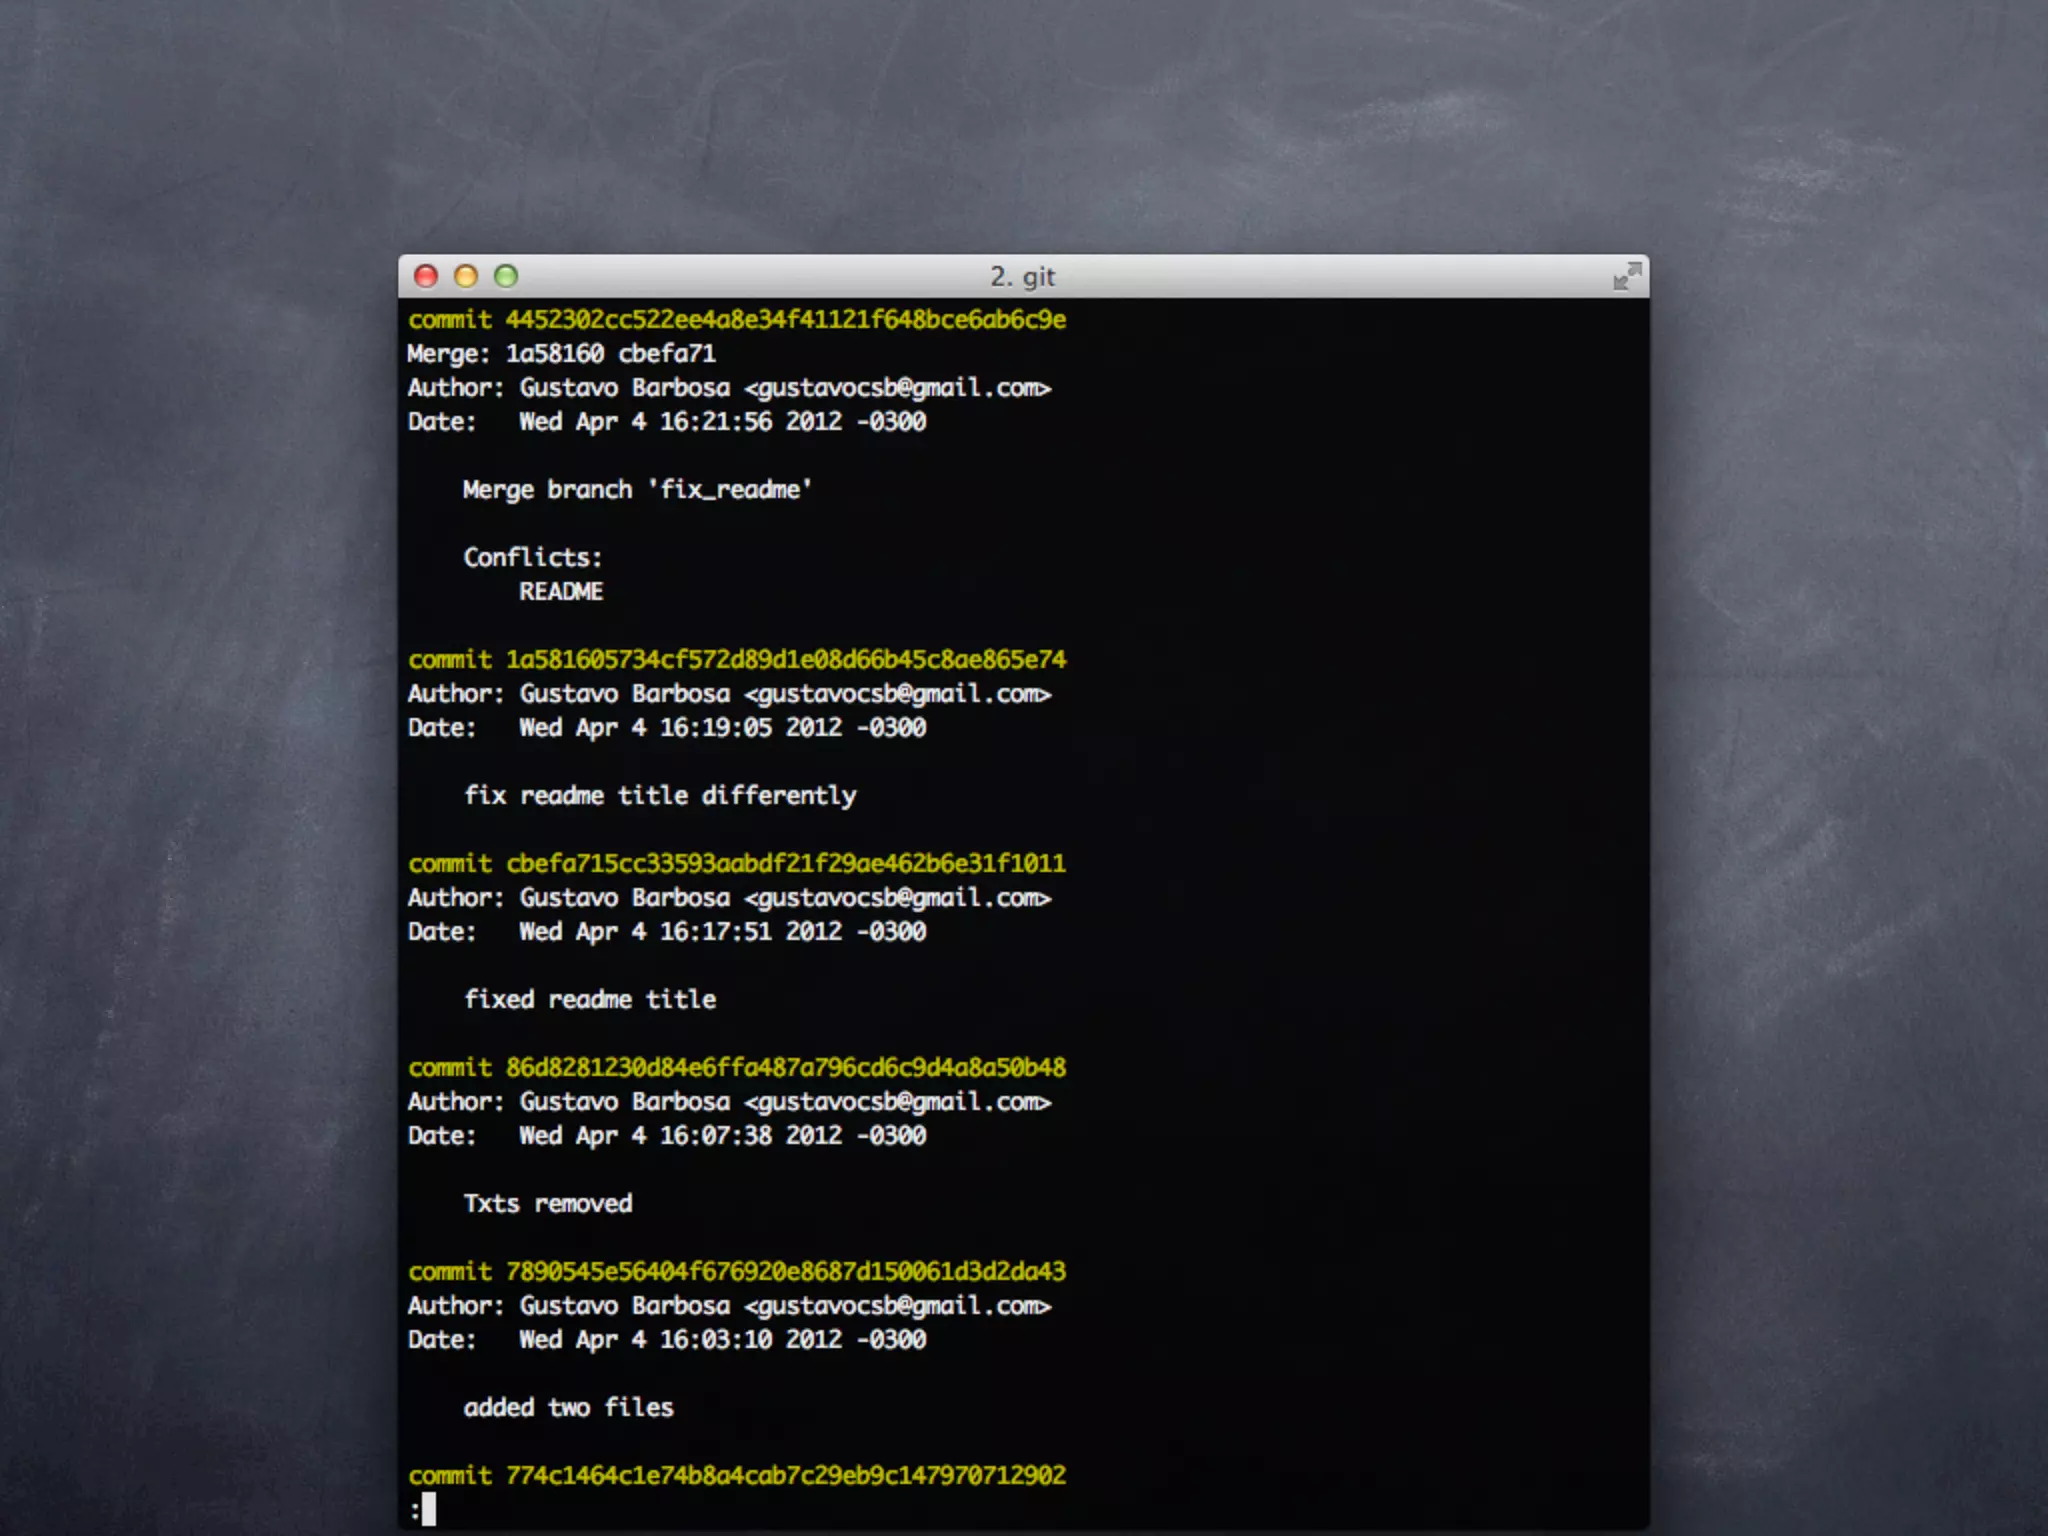Click the commit hash starting with cbefa715
The height and width of the screenshot is (1536, 2048).
[x=785, y=864]
